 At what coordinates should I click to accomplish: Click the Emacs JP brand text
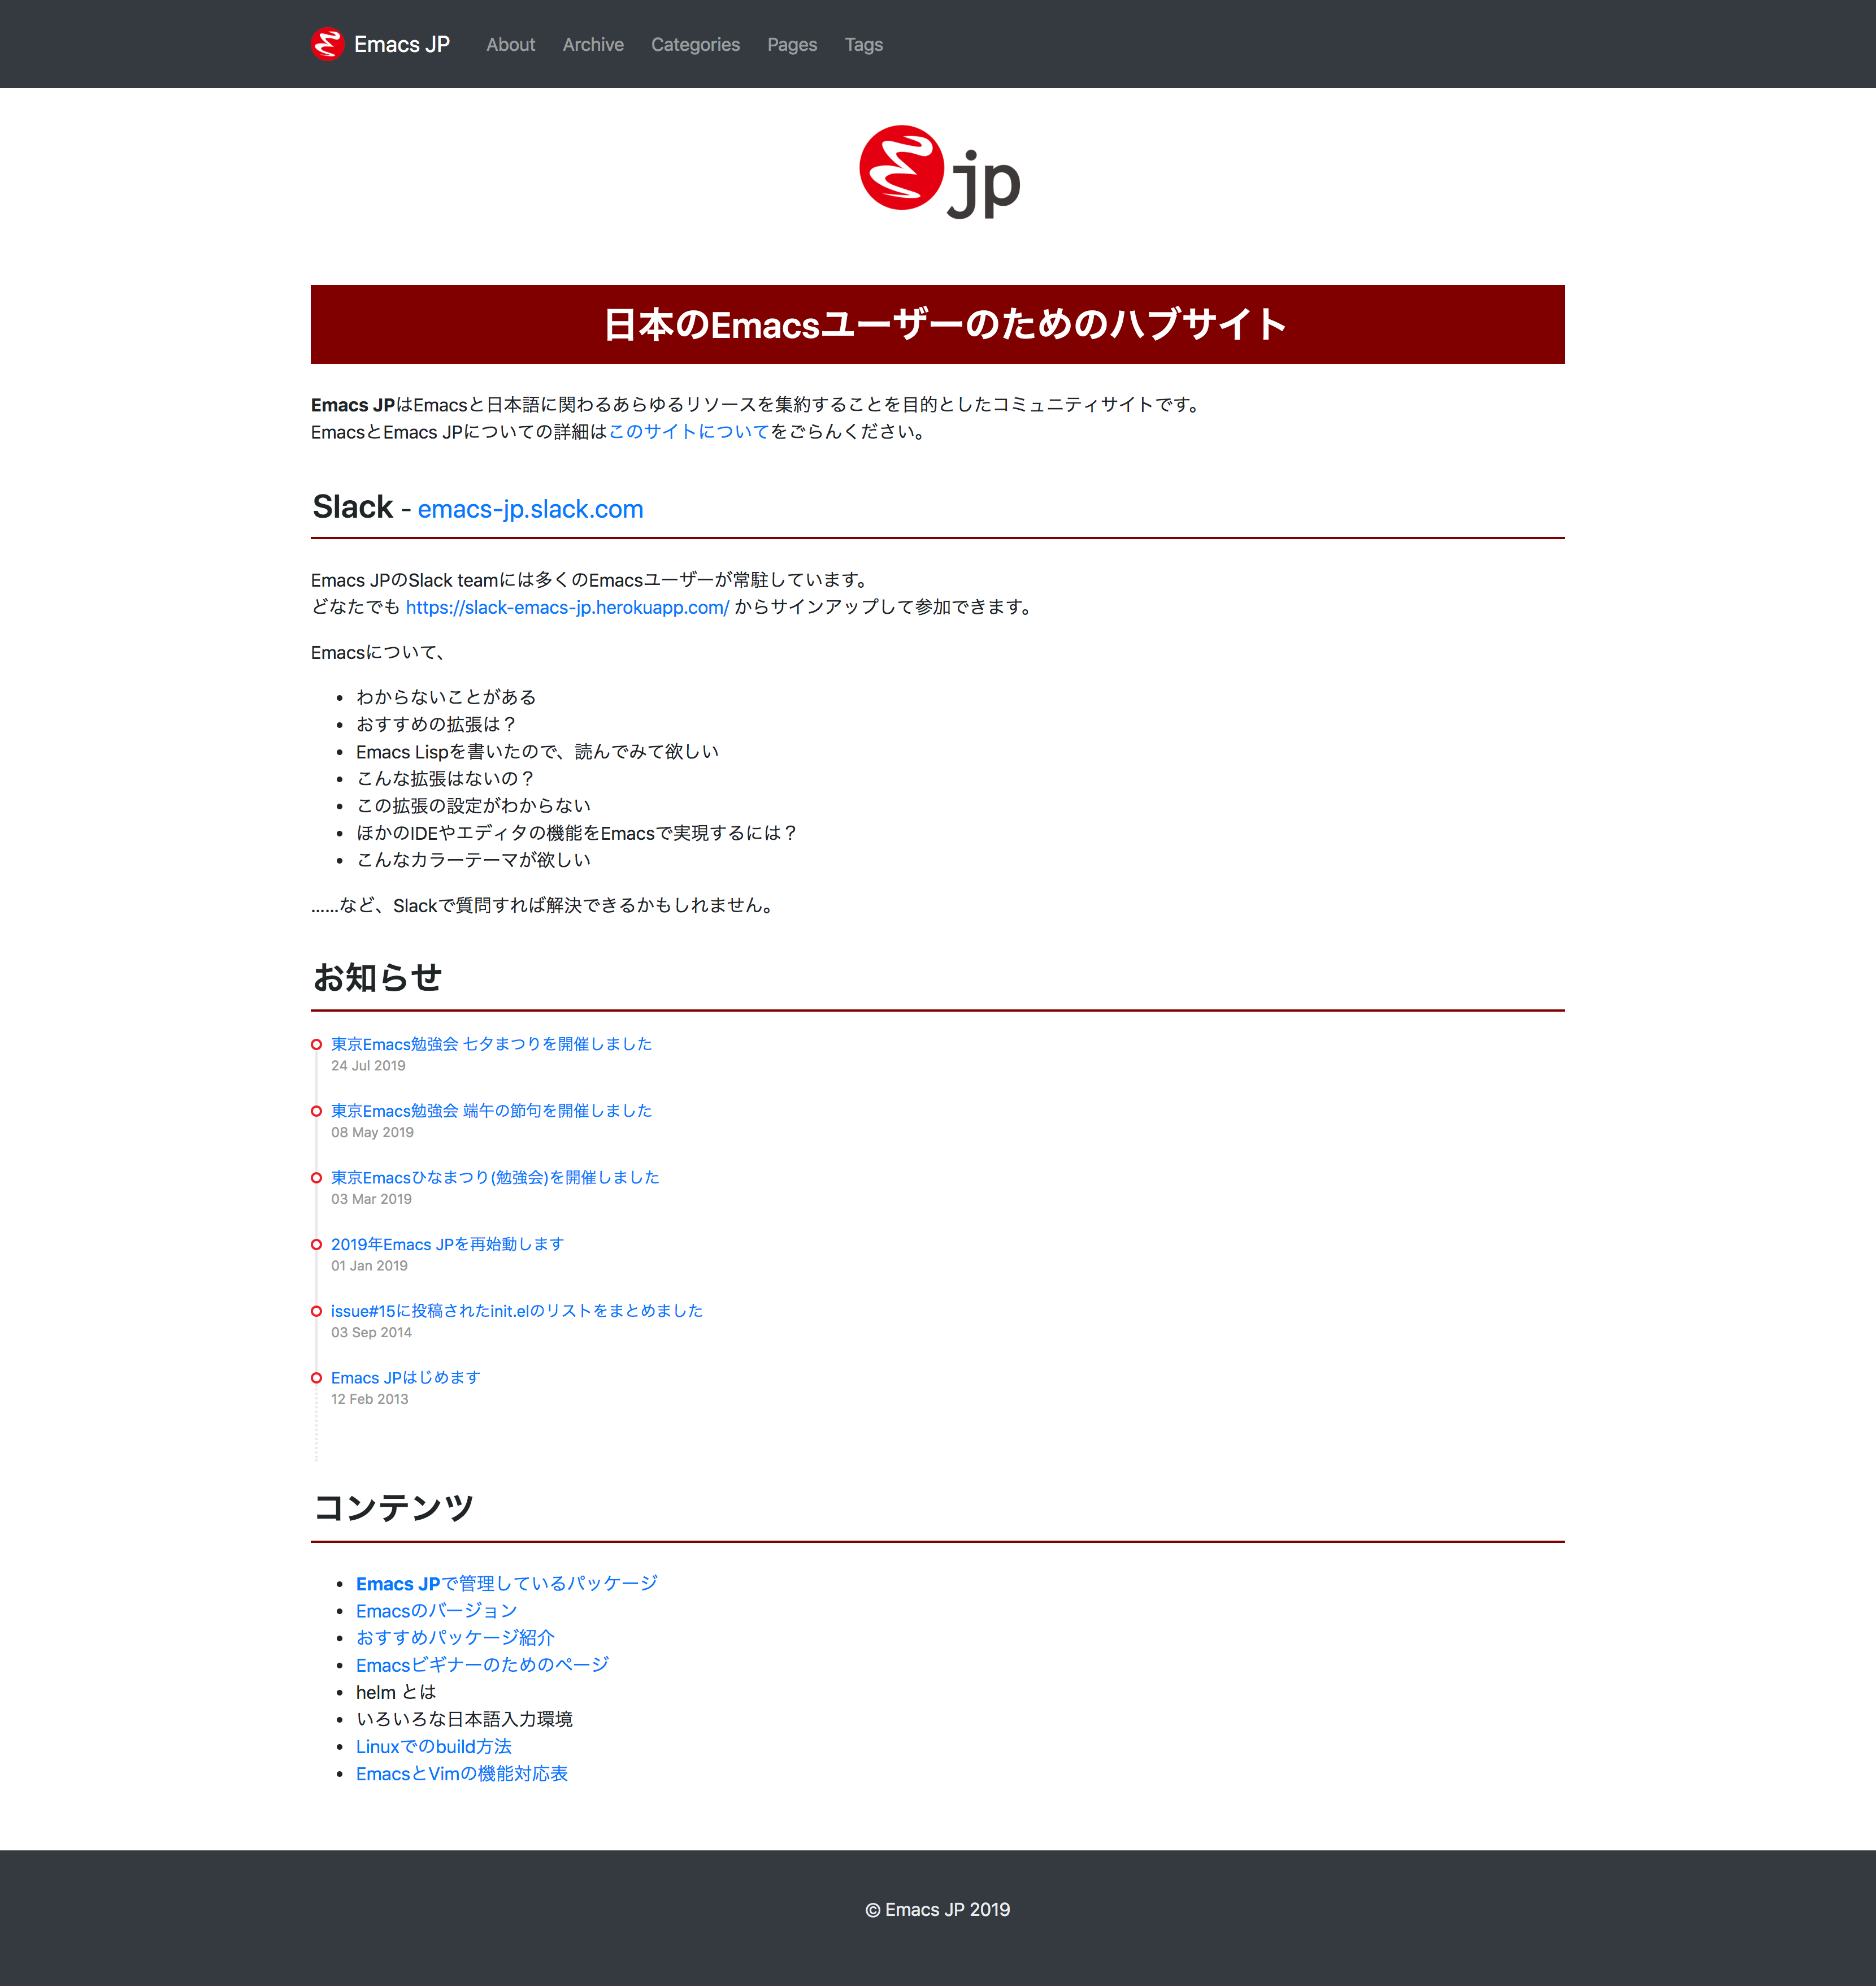point(401,45)
